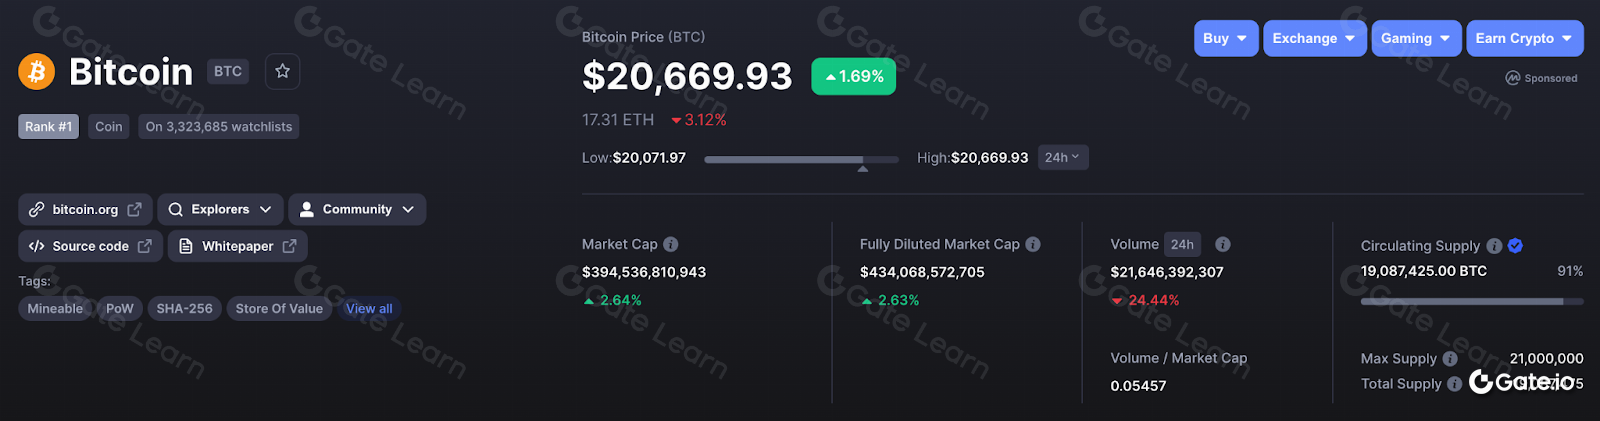Click the low-high price range slider

[x=800, y=159]
